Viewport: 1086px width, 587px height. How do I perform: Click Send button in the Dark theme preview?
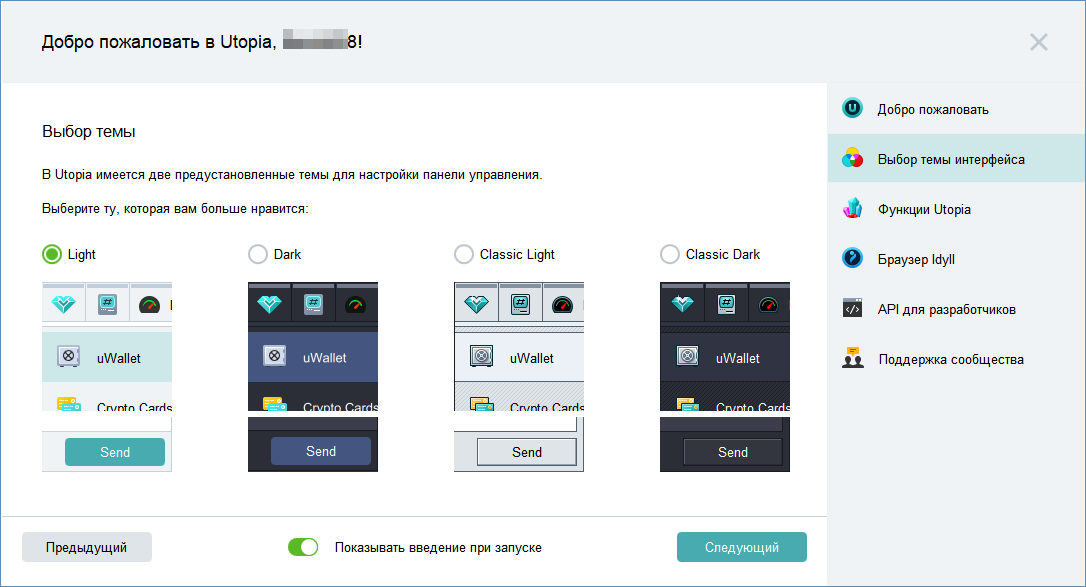tap(321, 451)
